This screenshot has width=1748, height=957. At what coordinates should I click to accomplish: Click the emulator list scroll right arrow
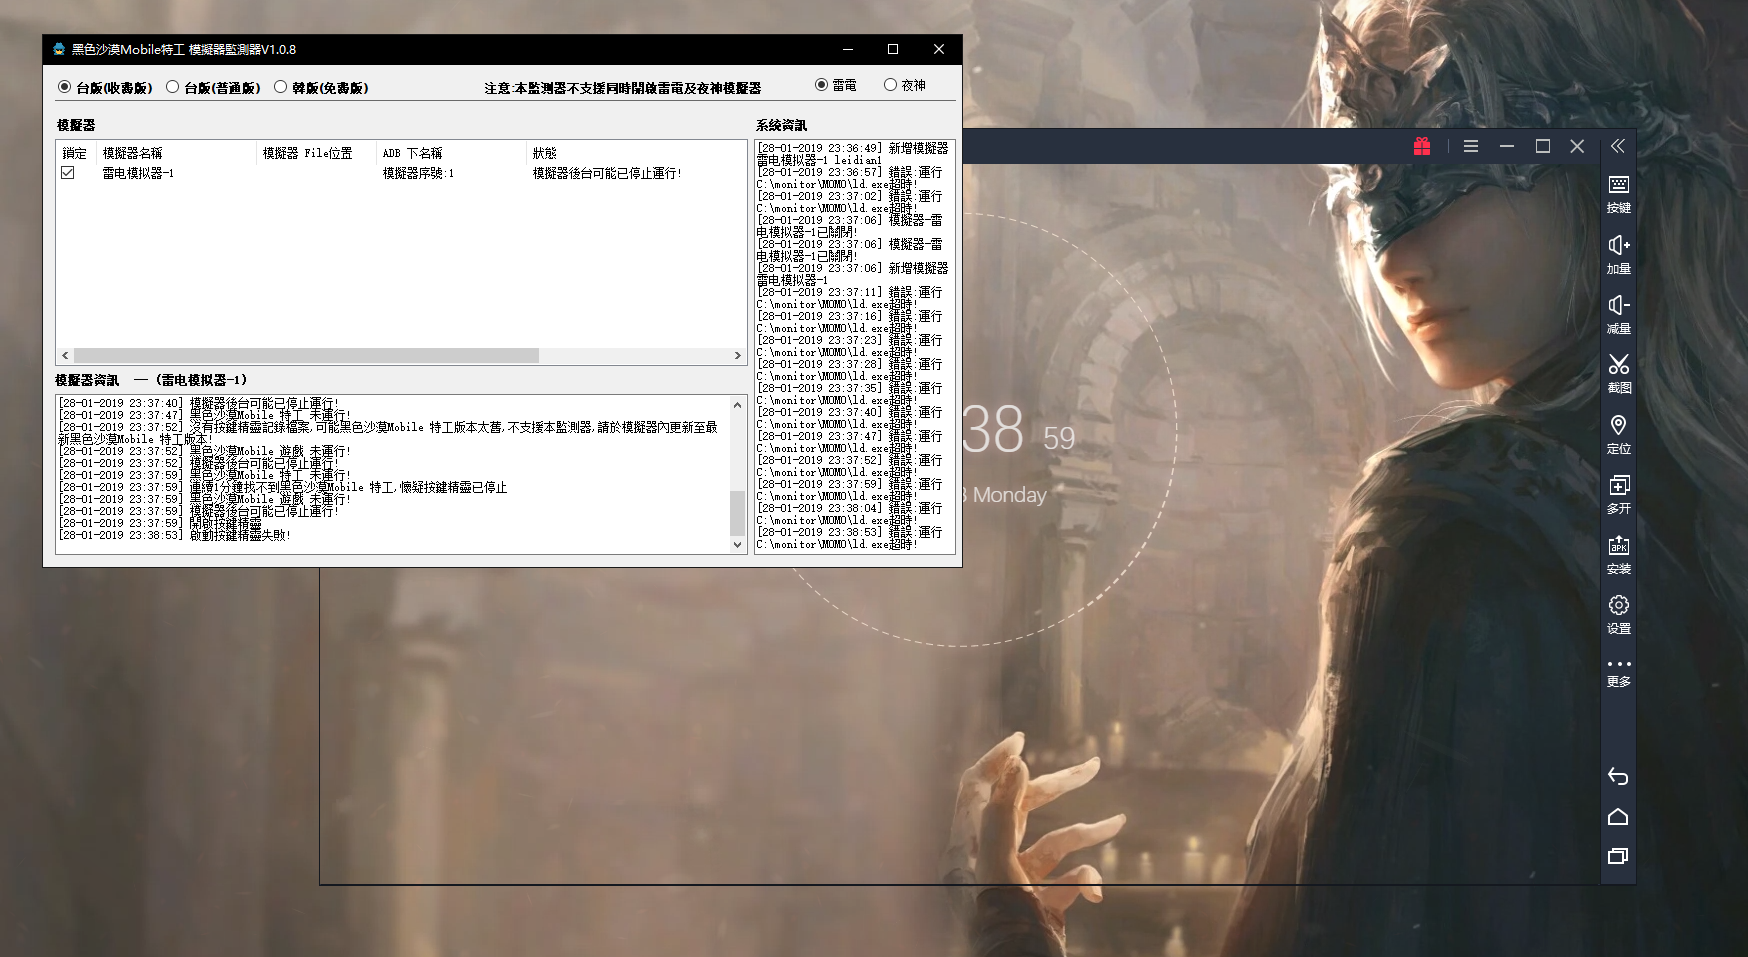click(x=738, y=355)
